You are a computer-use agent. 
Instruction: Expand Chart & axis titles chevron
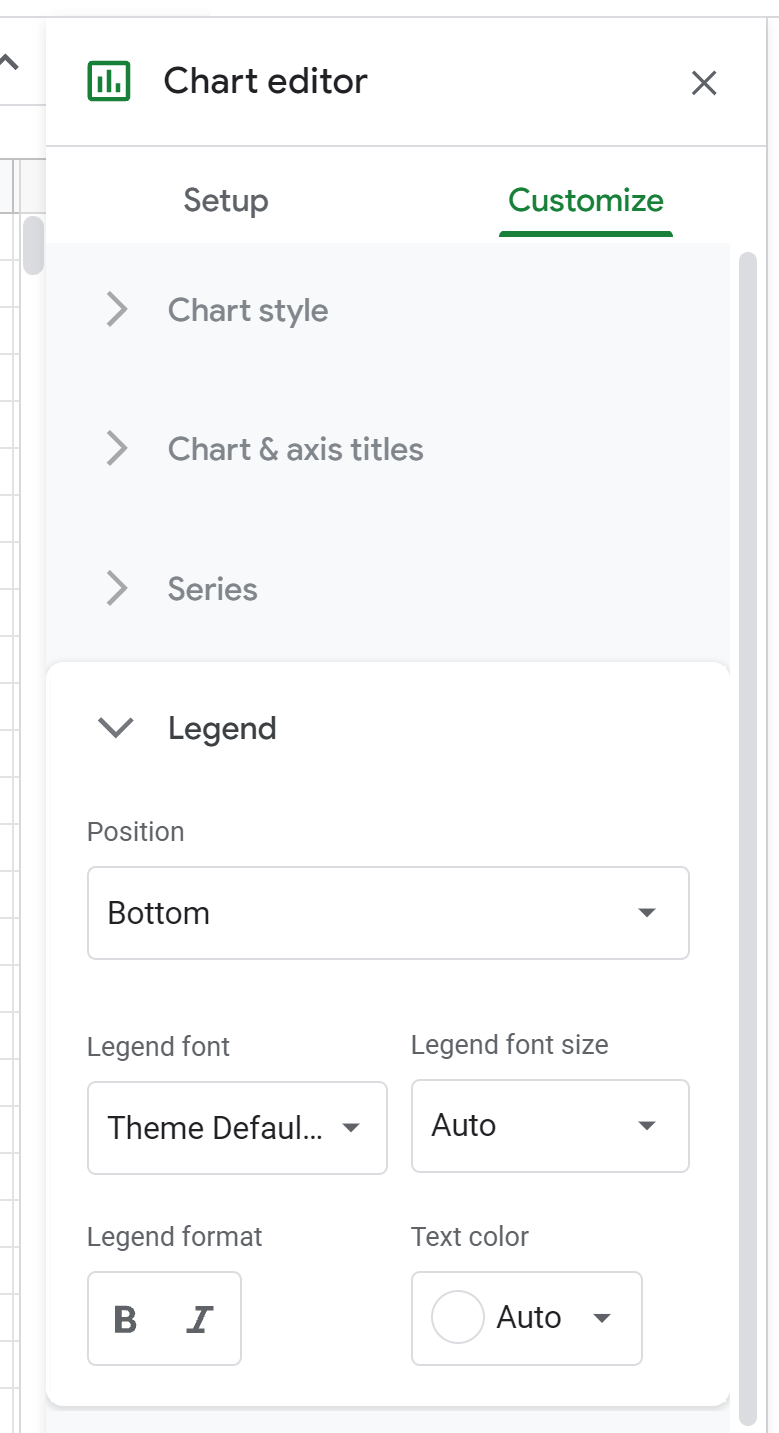point(117,449)
